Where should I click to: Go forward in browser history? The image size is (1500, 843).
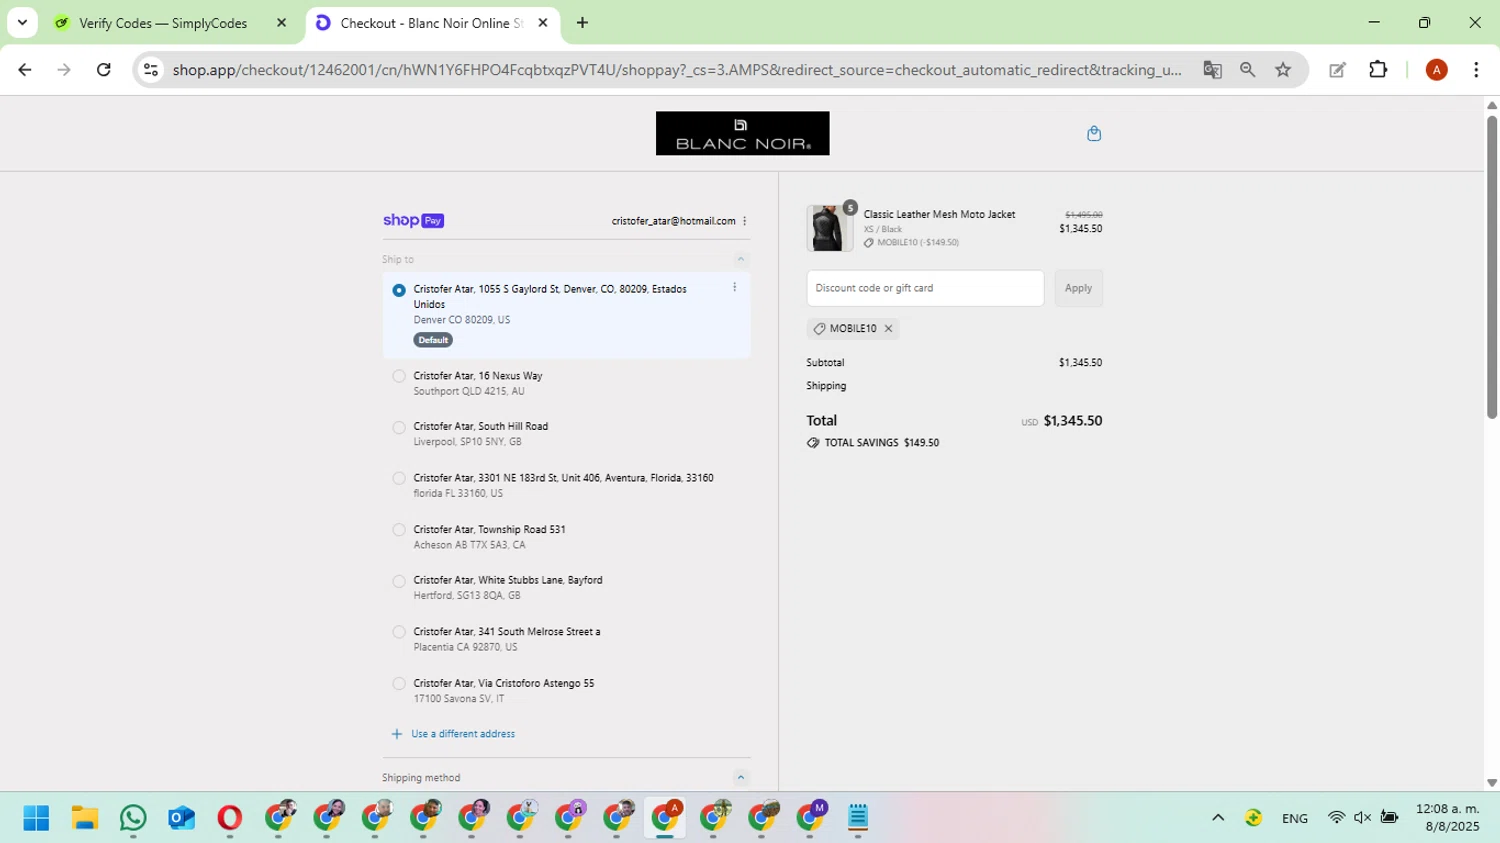click(x=64, y=70)
